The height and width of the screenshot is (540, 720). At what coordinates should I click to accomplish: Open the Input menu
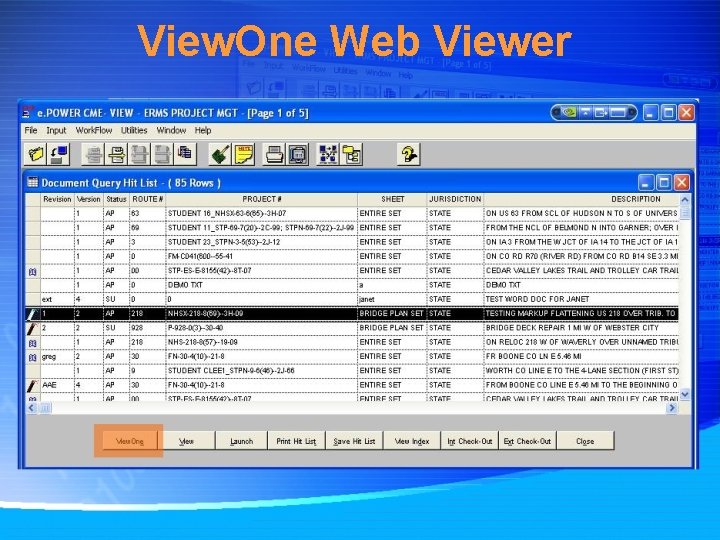[56, 130]
